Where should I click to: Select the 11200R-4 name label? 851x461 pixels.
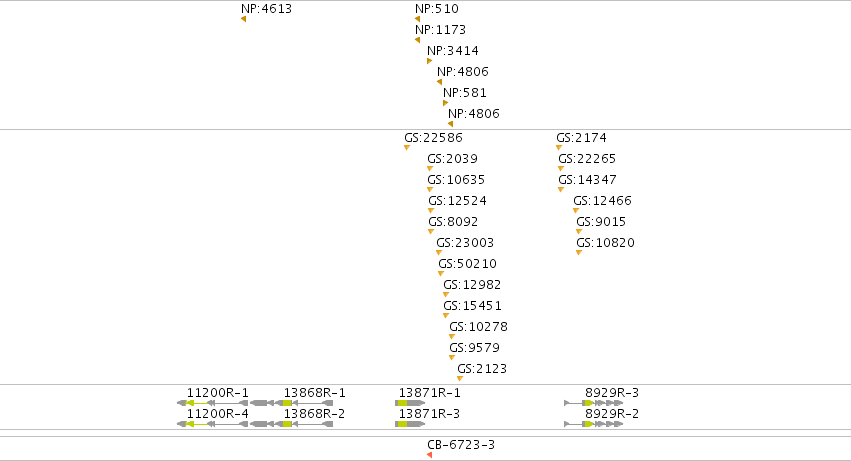click(x=218, y=414)
